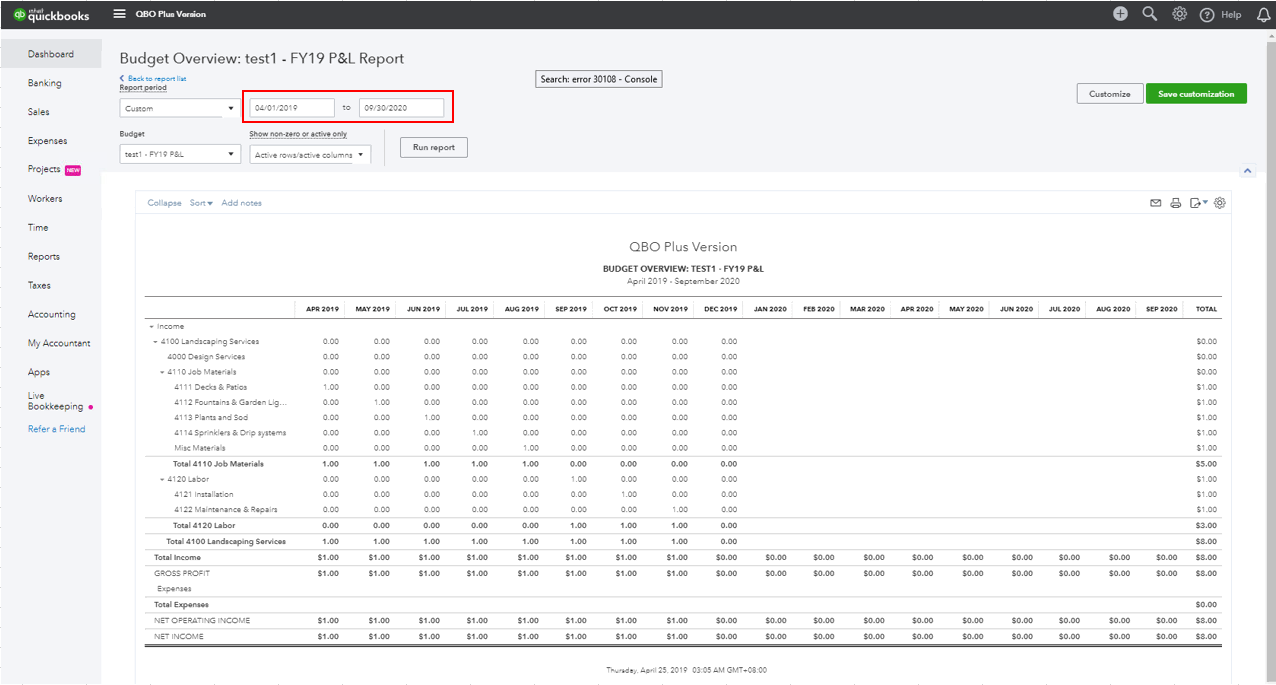The image size is (1276, 685).
Task: Open Live Bookkeeping in the sidebar
Action: [56, 401]
